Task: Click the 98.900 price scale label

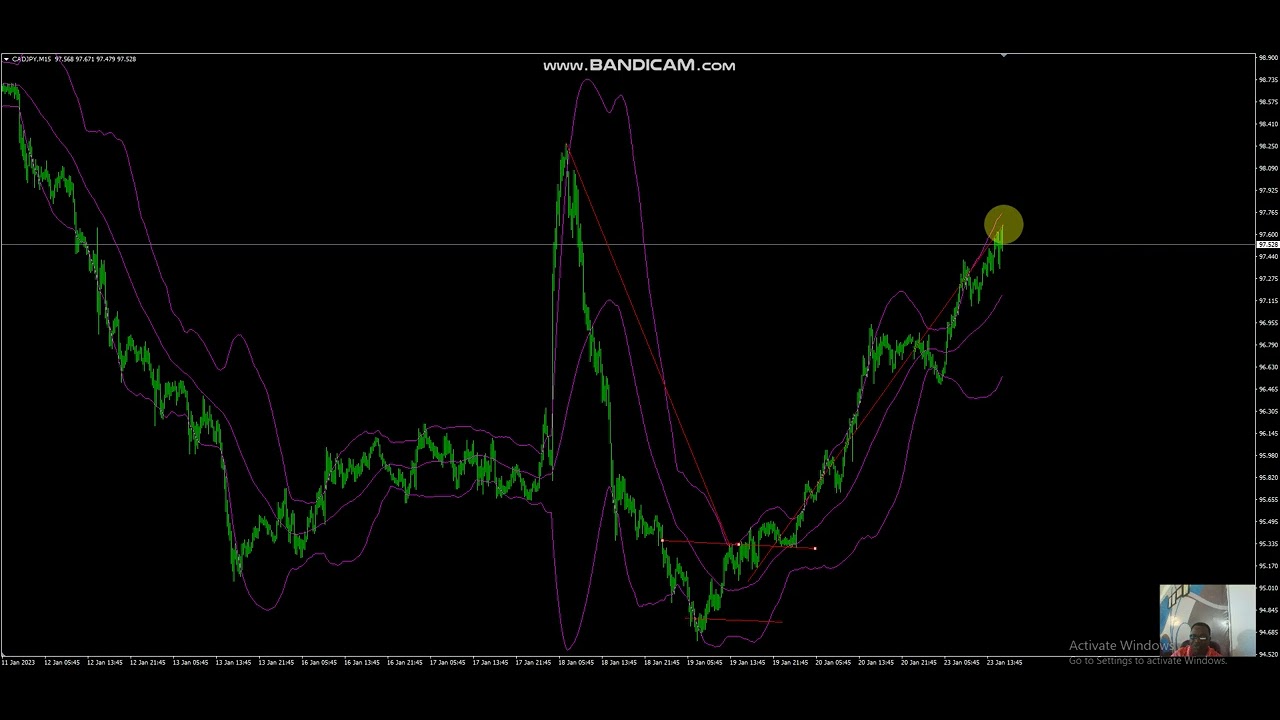Action: tap(1268, 58)
